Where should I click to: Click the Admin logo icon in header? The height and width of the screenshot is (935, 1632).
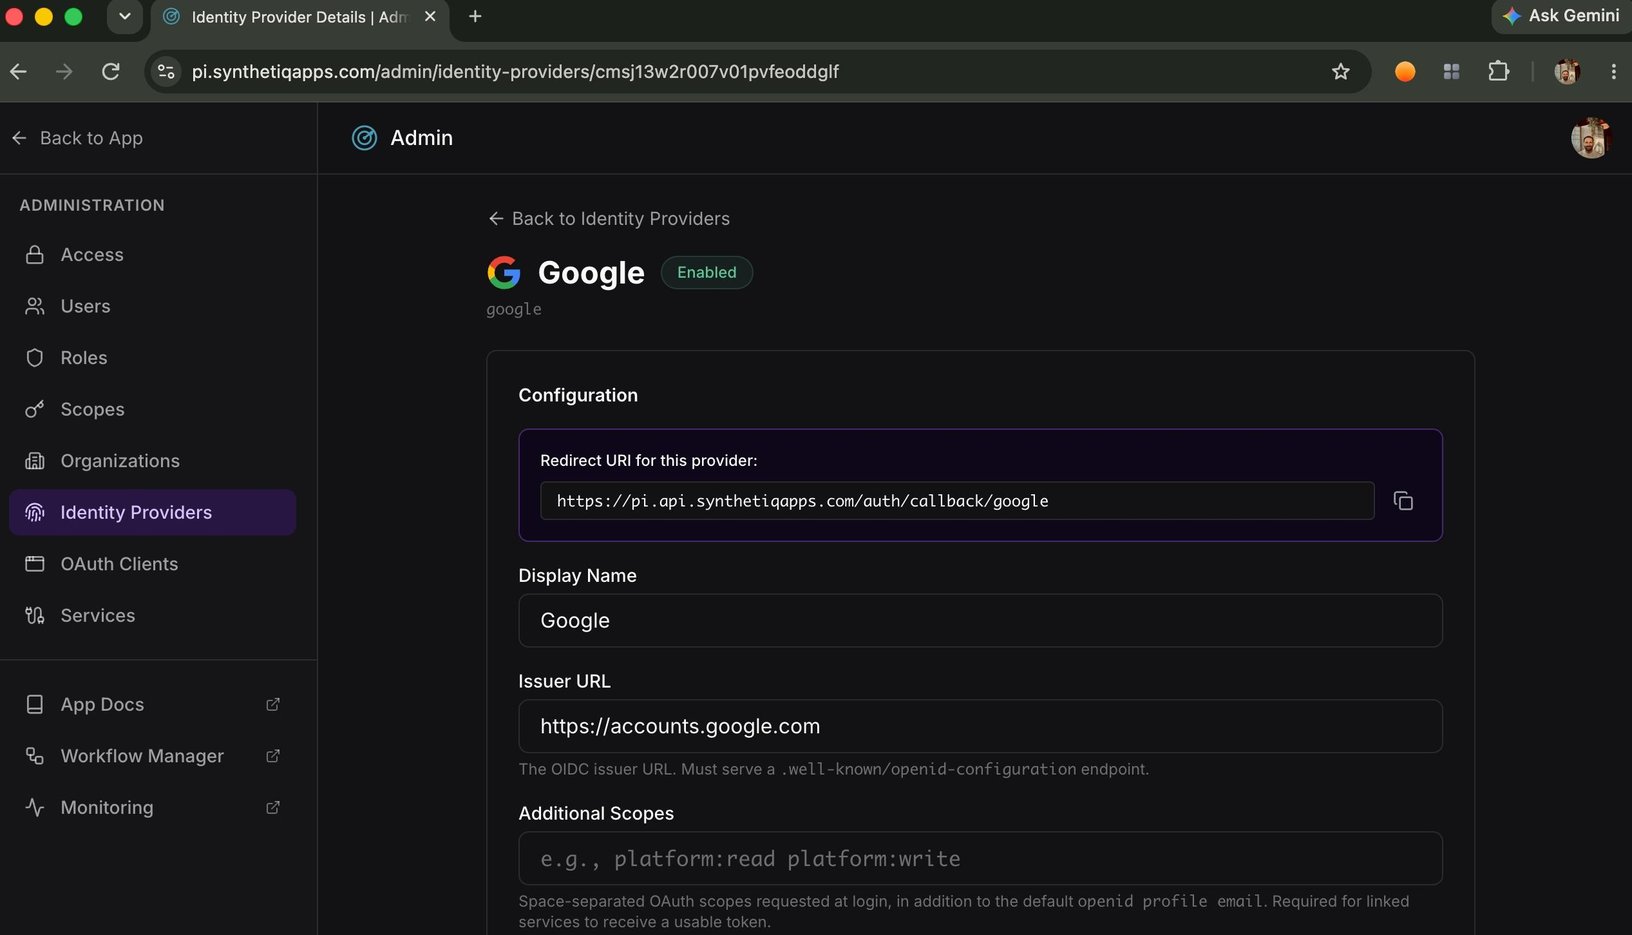[x=365, y=138]
